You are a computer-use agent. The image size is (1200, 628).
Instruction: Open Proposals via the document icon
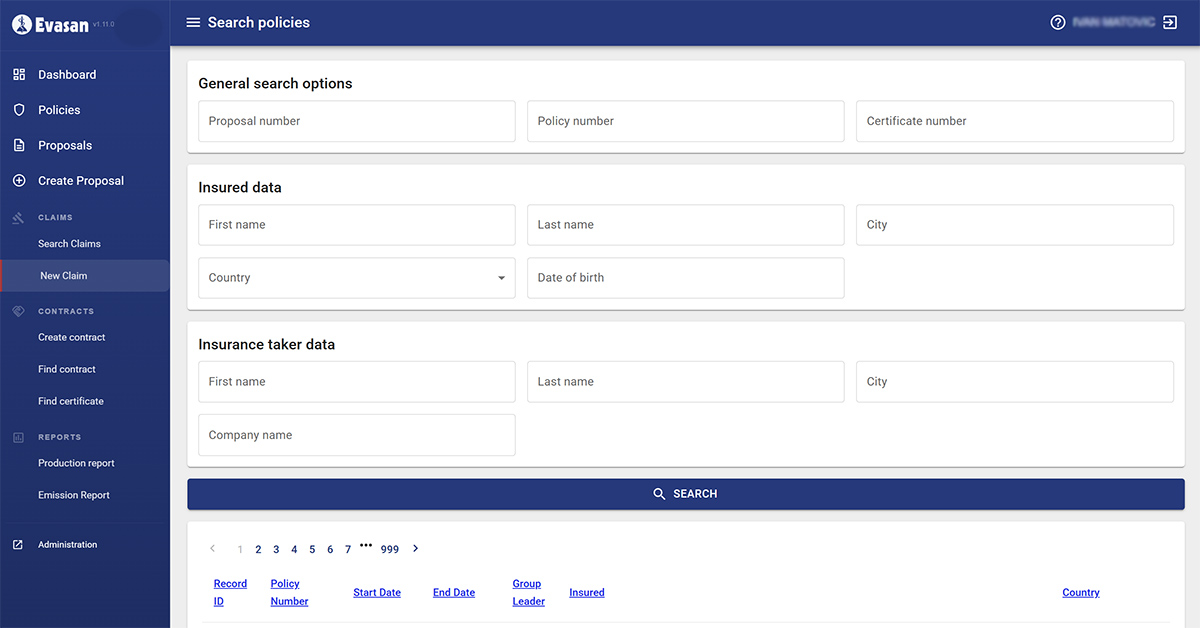tap(18, 145)
